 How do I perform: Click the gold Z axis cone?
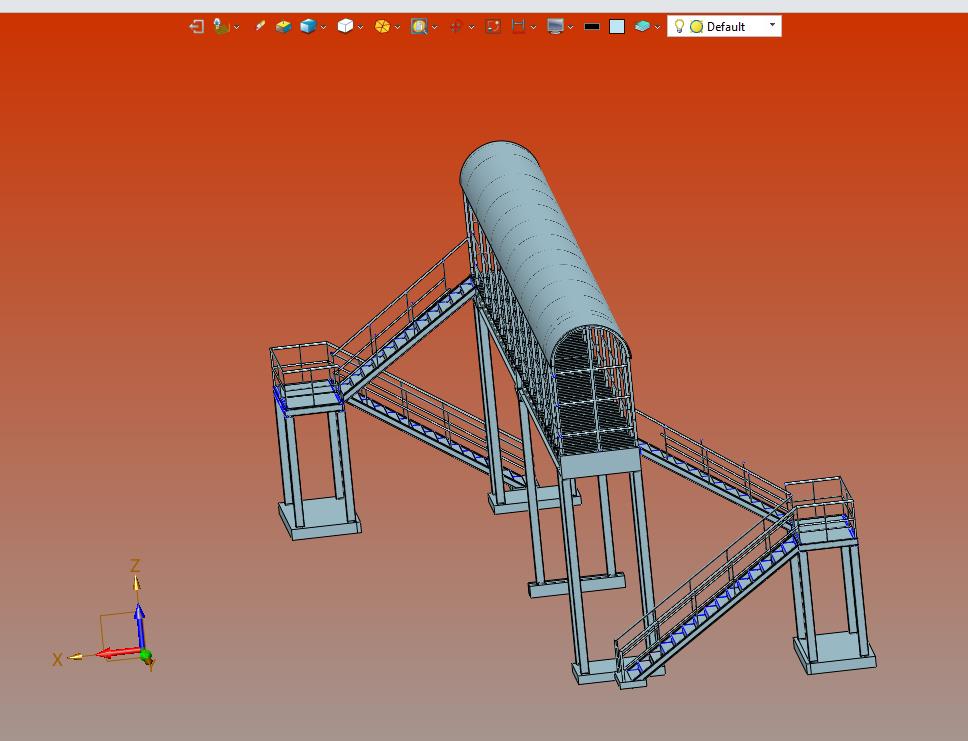136,582
